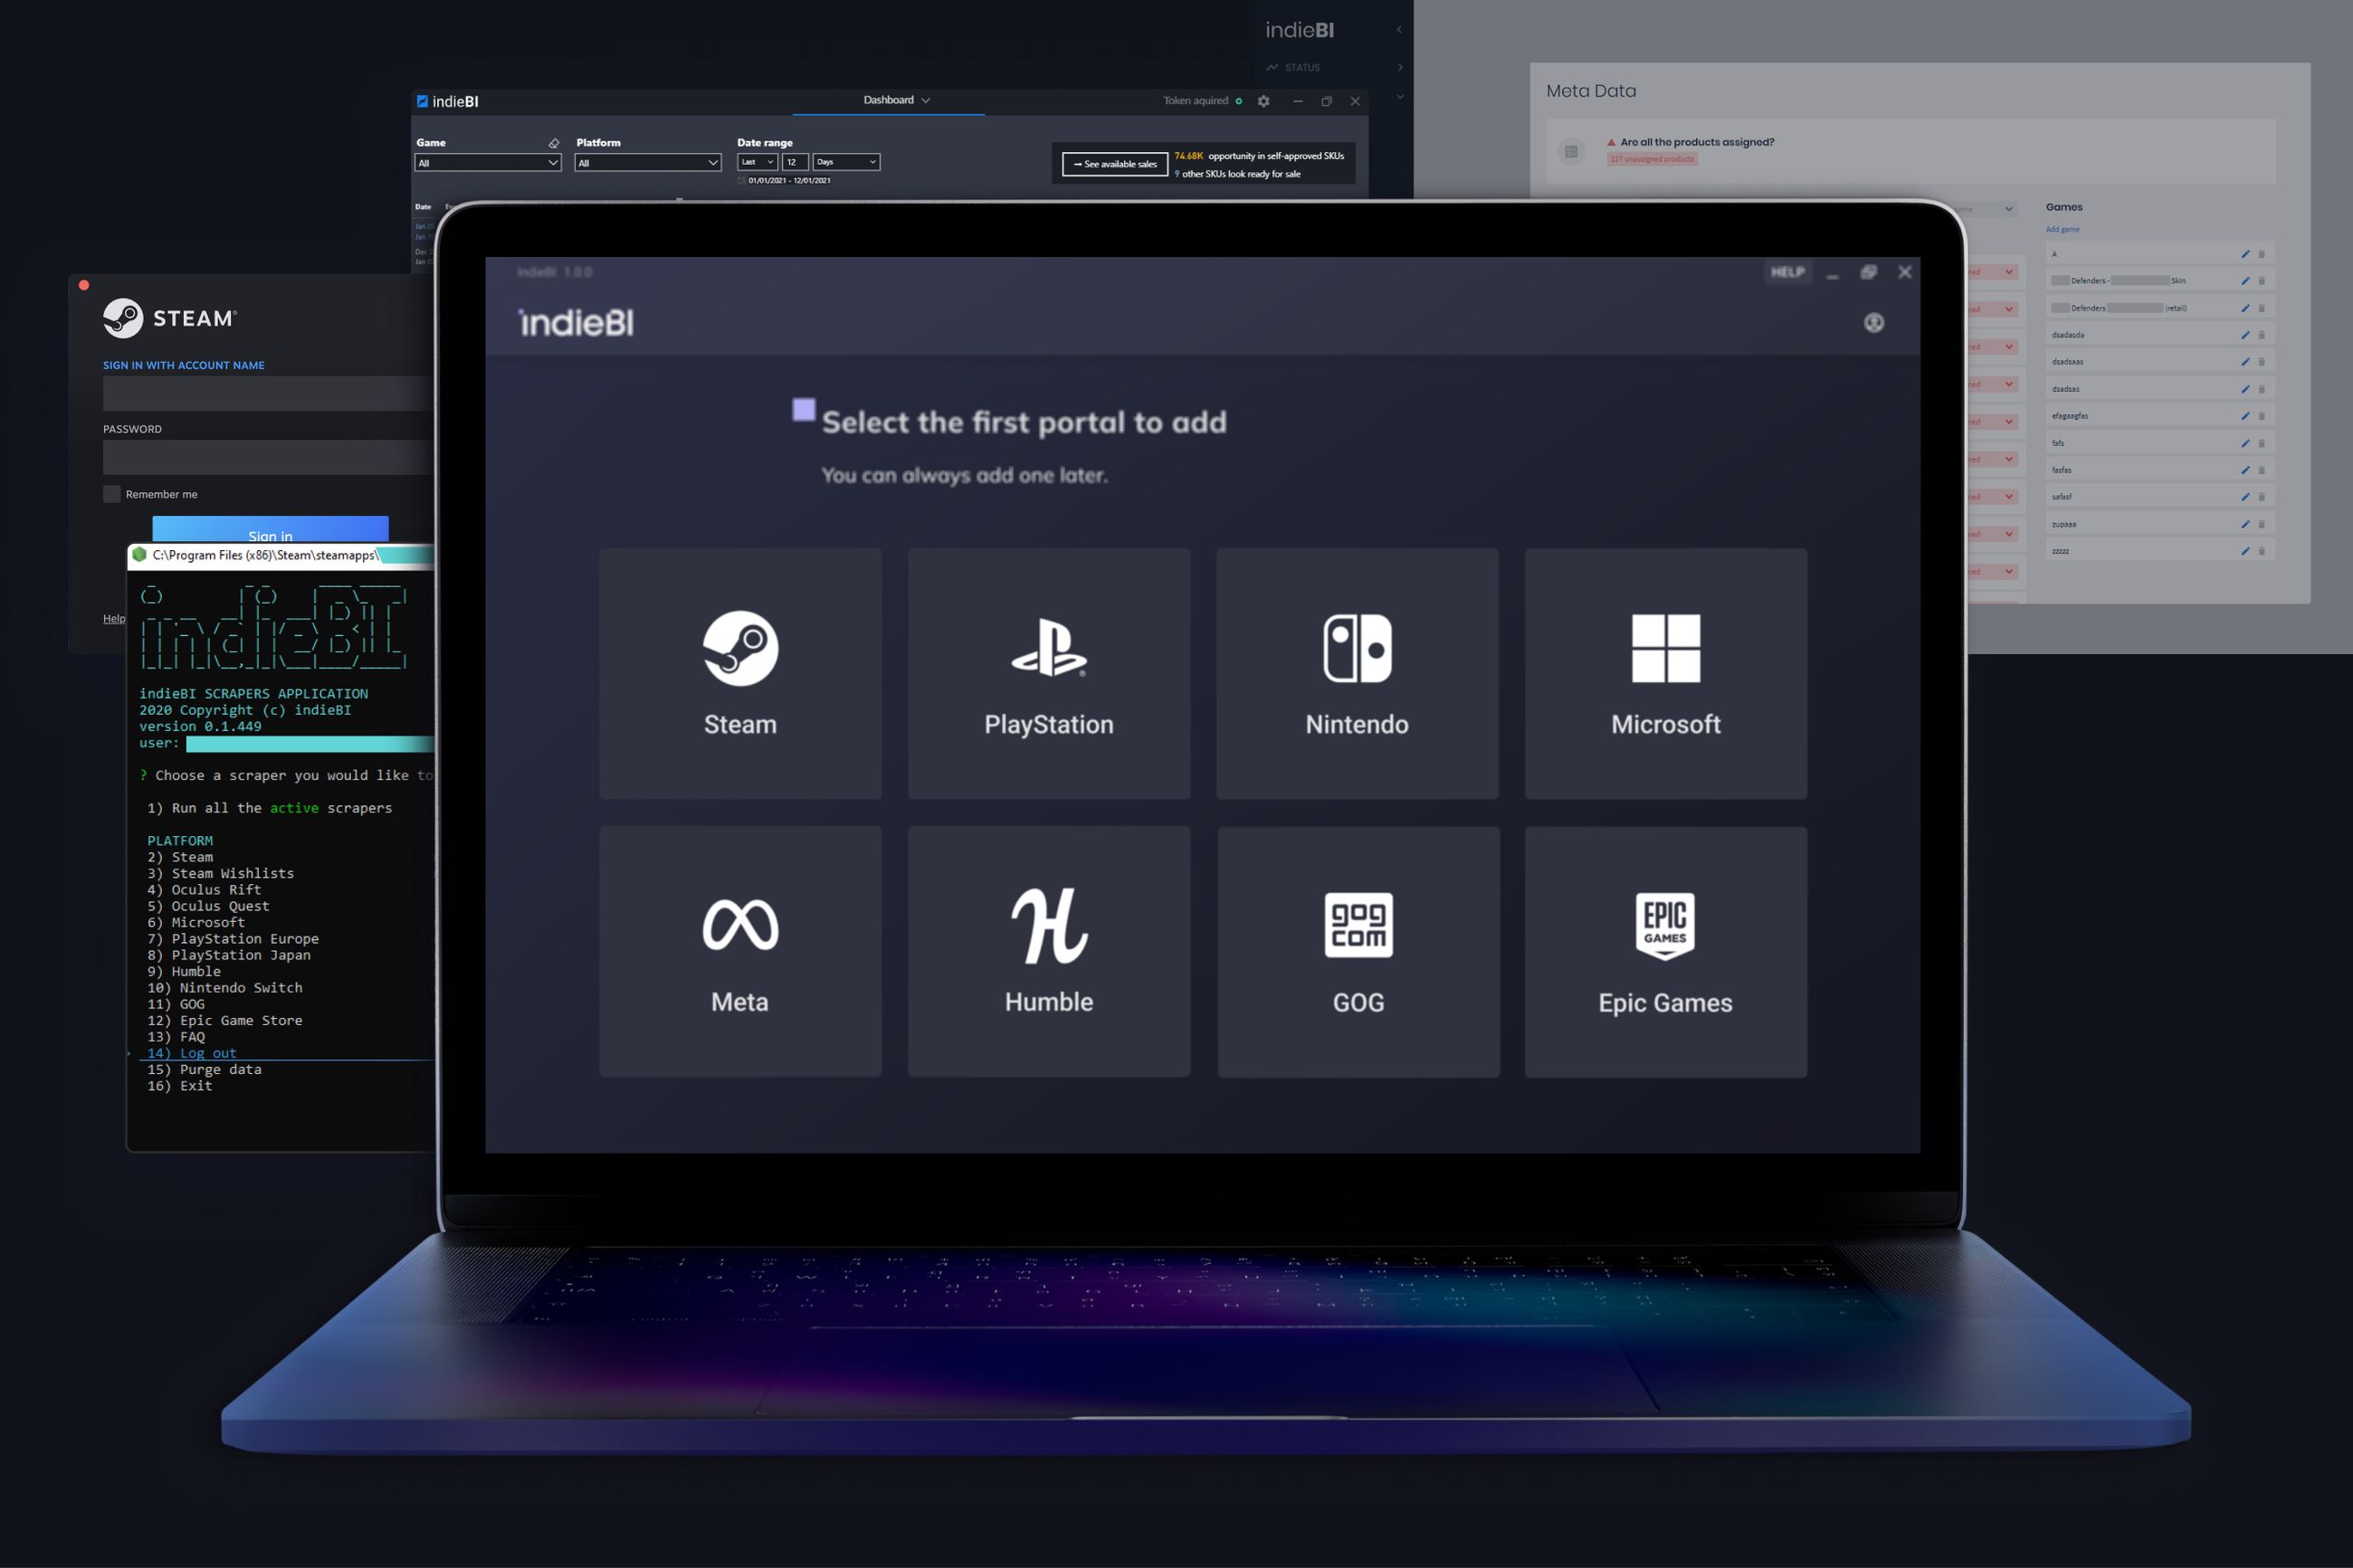
Task: Select the PlayStation portal card
Action: pyautogui.click(x=1048, y=673)
